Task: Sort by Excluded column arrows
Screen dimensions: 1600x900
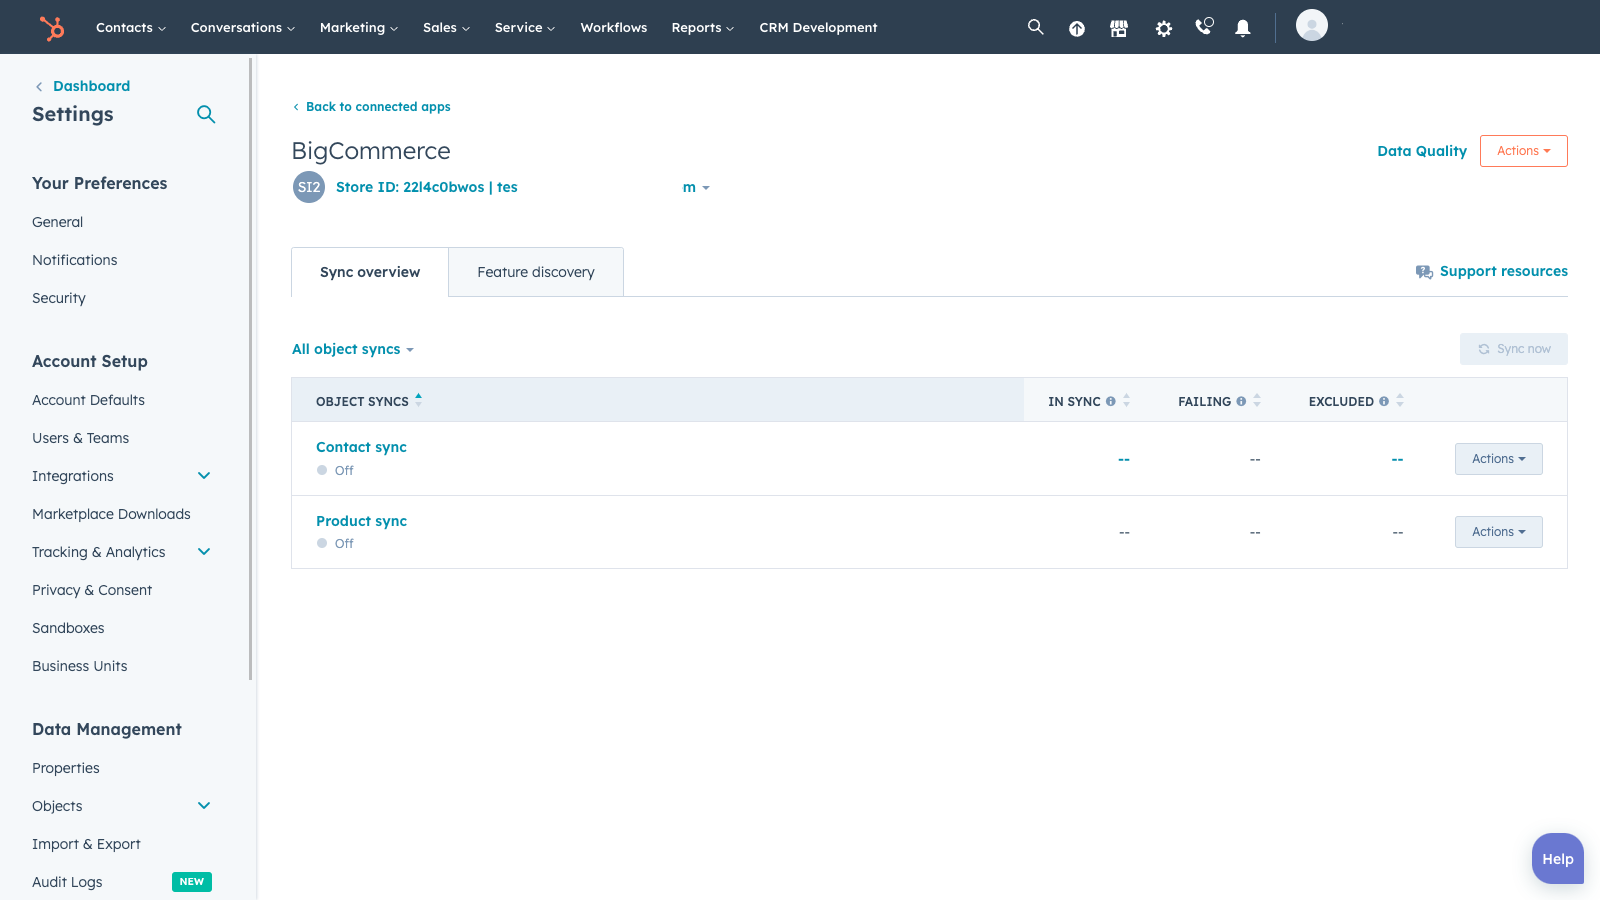Action: pyautogui.click(x=1400, y=400)
